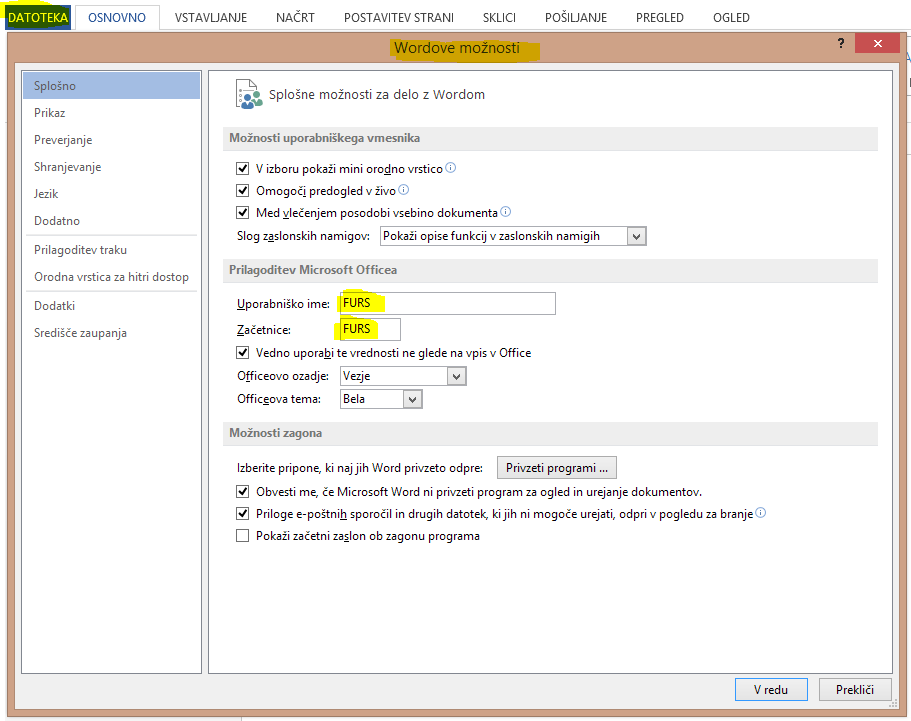Click Uporabniško ime field with FURS

point(447,303)
